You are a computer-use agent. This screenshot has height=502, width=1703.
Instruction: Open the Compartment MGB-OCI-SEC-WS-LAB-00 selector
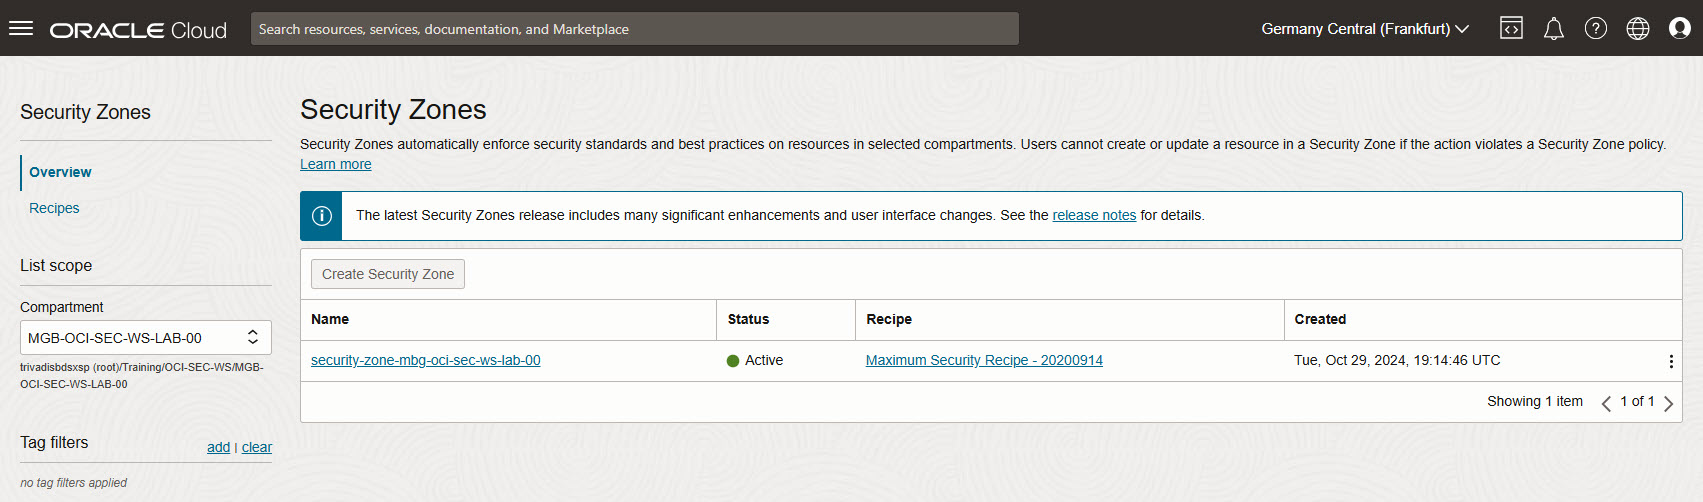pos(146,338)
